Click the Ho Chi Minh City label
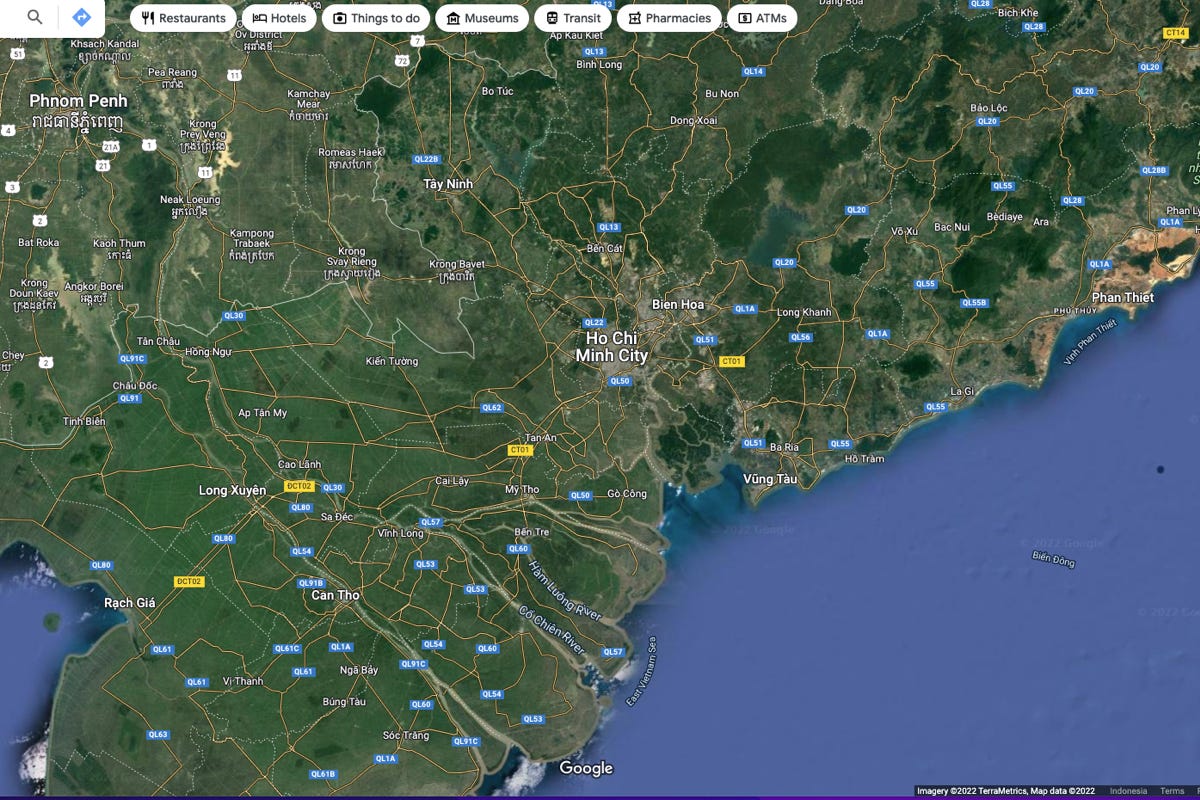 point(611,346)
